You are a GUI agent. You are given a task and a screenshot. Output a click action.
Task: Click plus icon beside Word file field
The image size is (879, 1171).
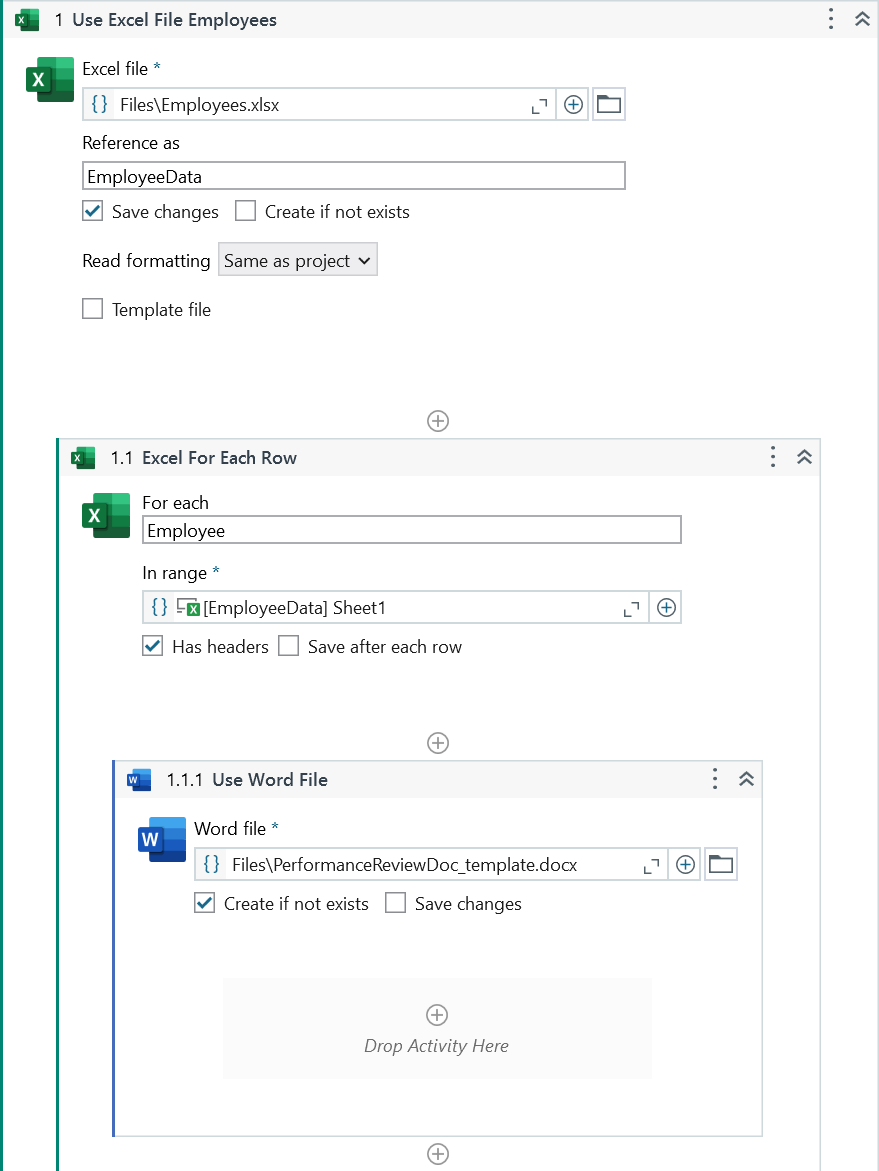pyautogui.click(x=685, y=864)
